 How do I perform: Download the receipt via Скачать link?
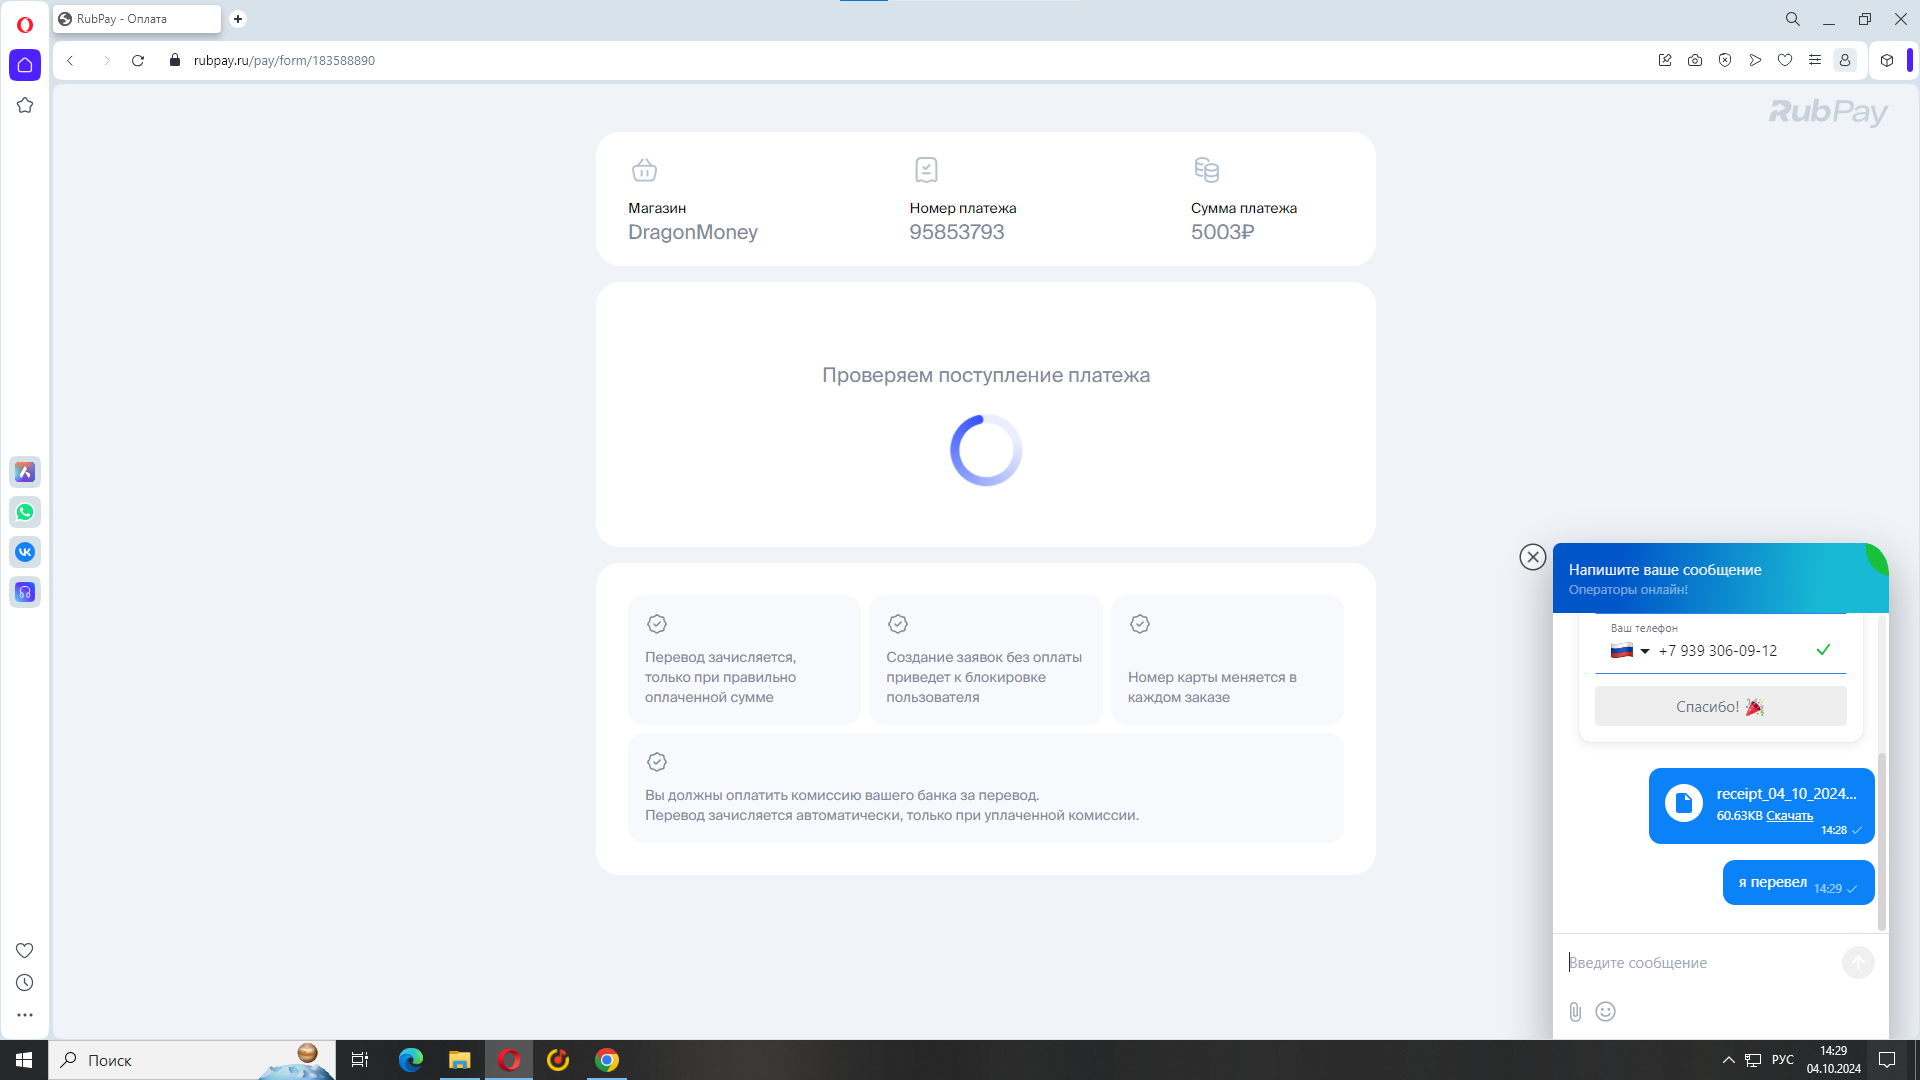(x=1789, y=816)
